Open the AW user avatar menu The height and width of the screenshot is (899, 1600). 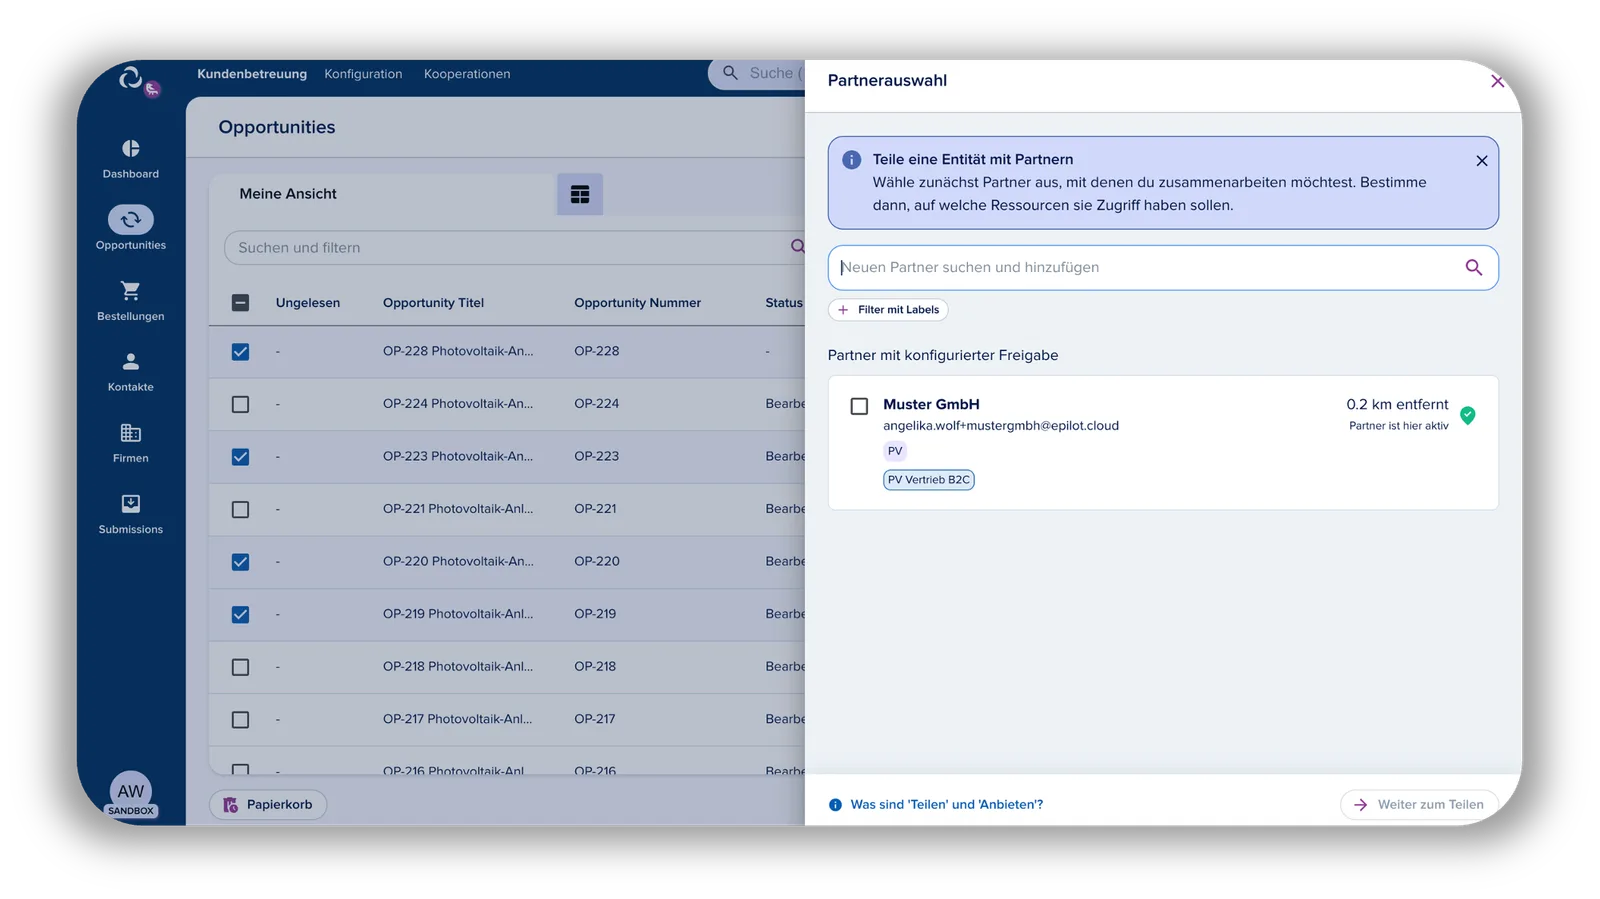click(131, 792)
